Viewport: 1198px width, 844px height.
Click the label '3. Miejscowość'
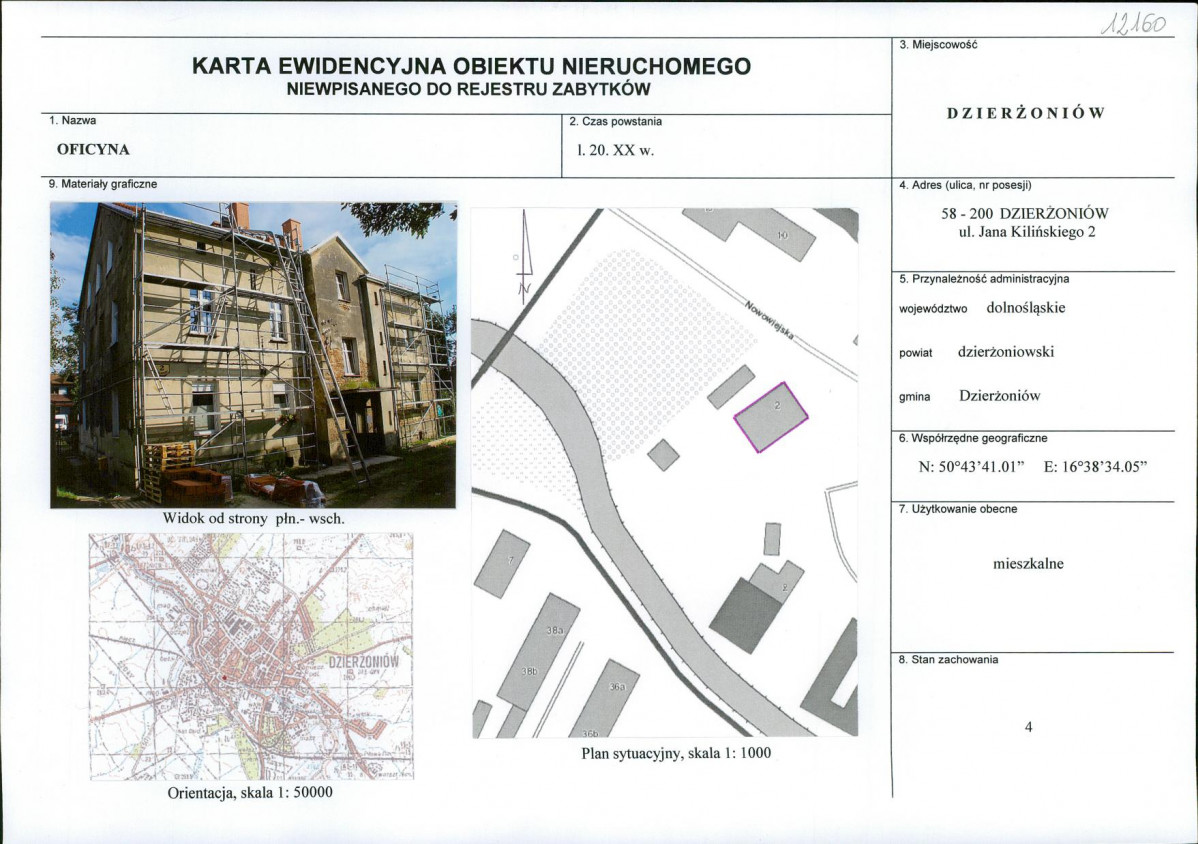(938, 44)
